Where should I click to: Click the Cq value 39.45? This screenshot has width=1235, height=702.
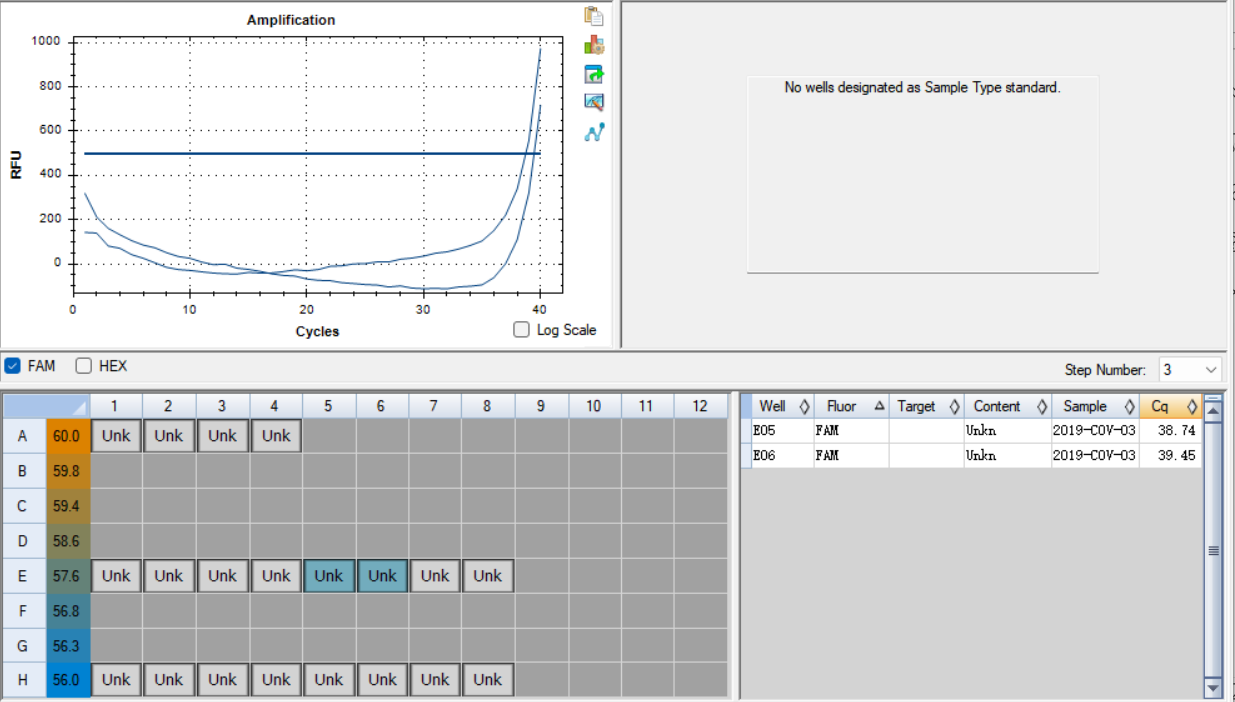(x=1176, y=455)
